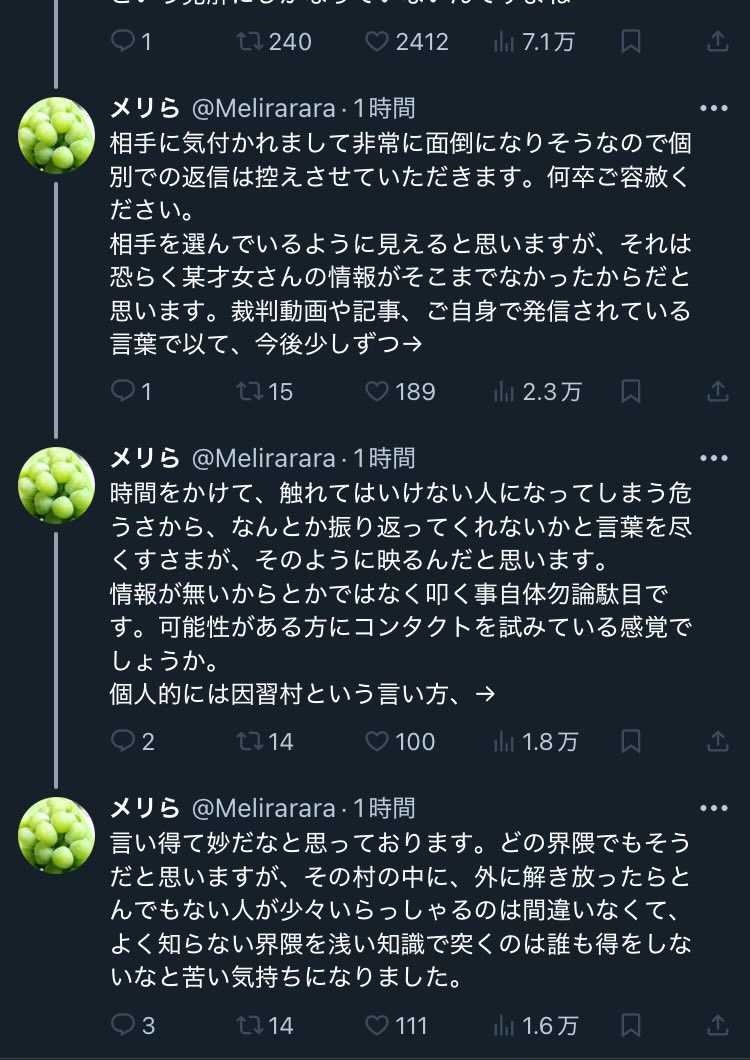Open more options on the second メリら tweet
Screen dimensions: 750x1060
tap(714, 458)
